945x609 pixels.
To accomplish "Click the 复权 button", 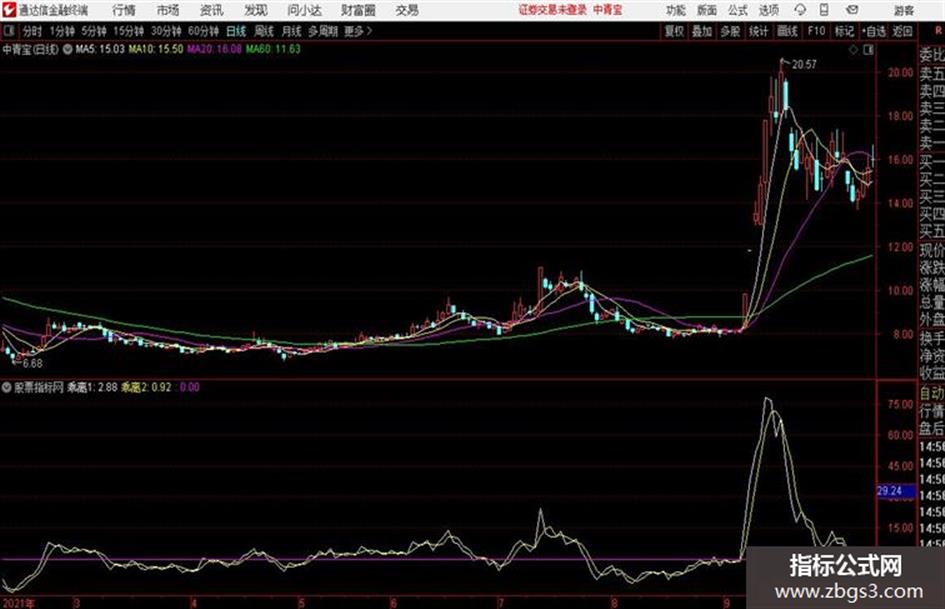I will pos(674,31).
